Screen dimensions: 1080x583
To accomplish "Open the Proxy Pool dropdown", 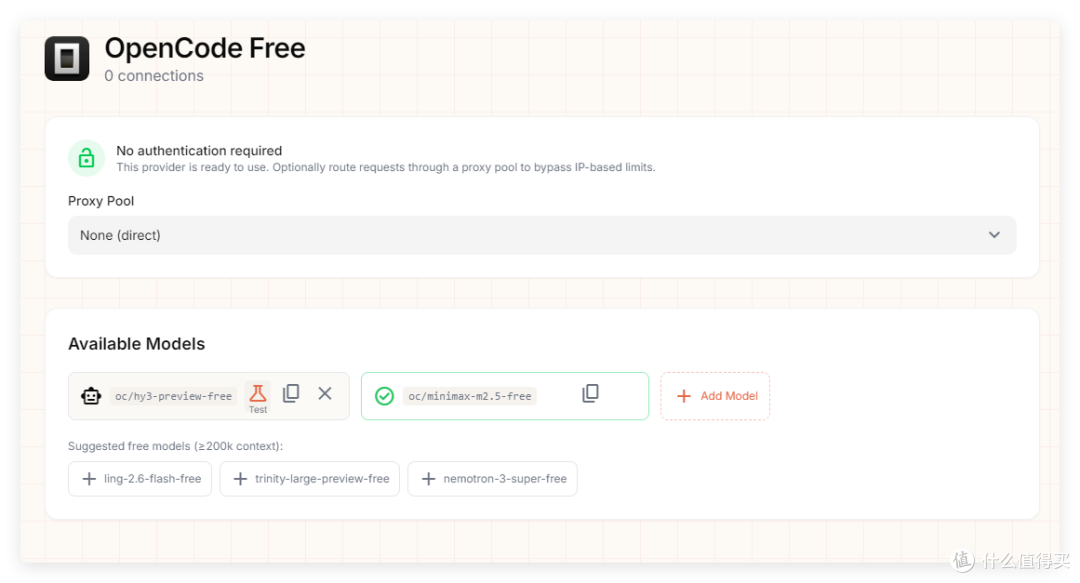I will pyautogui.click(x=541, y=235).
